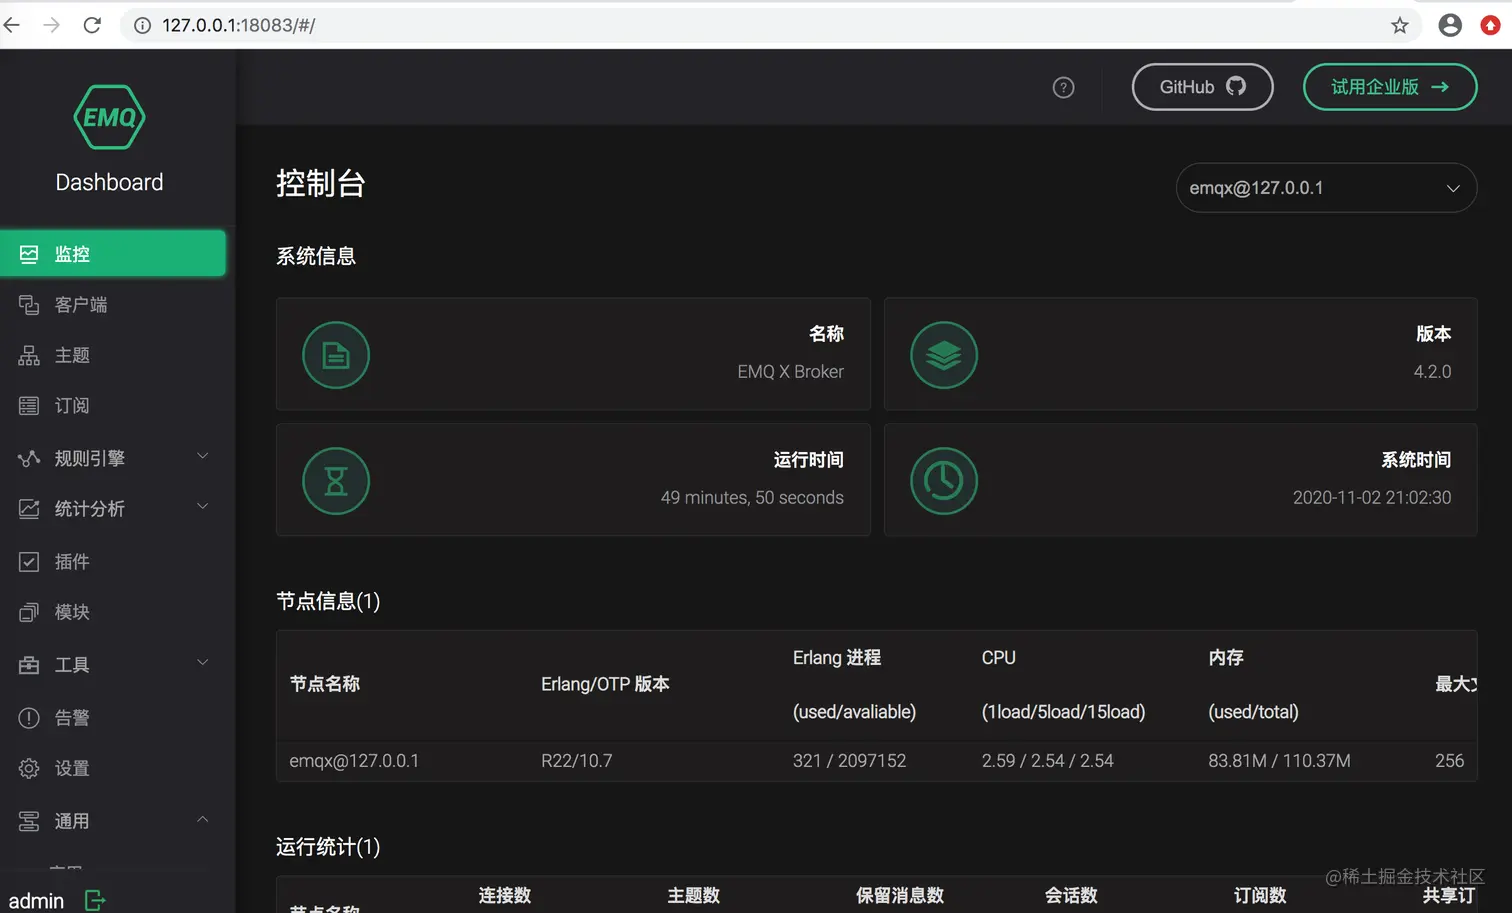This screenshot has height=913, width=1512.
Task: Click the 保留消息数 column header
Action: [900, 896]
